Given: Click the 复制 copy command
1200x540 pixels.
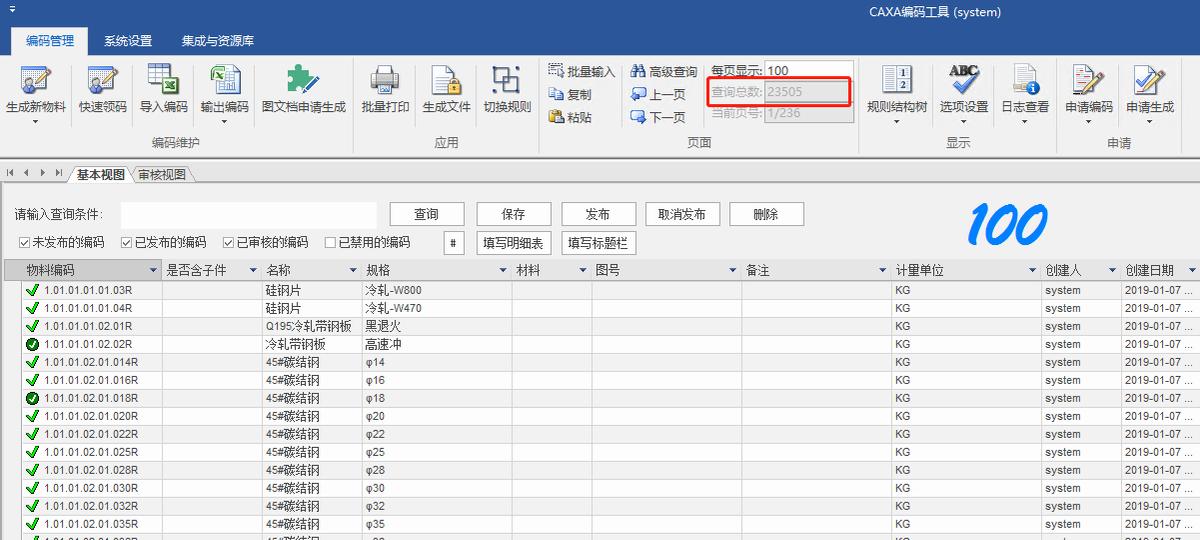Looking at the screenshot, I should pos(571,95).
